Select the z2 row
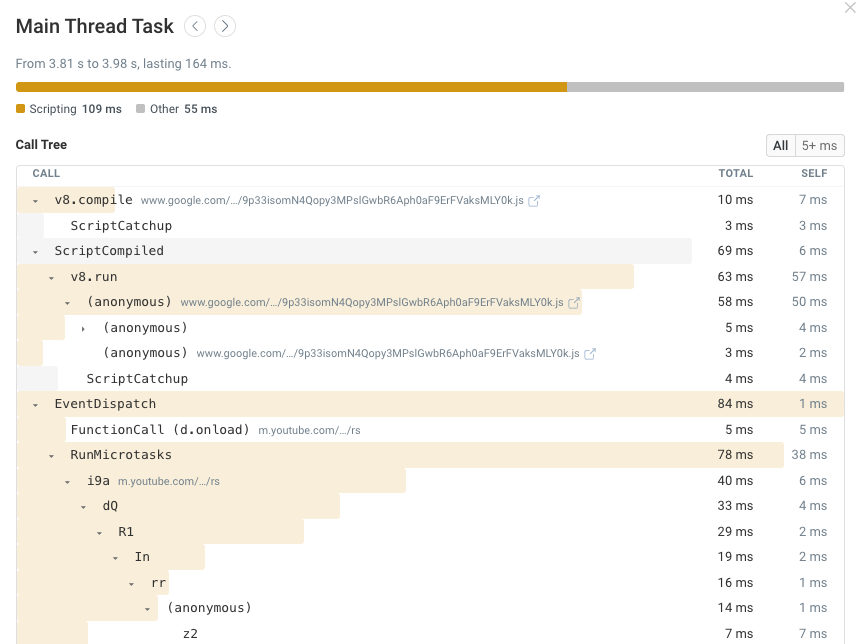Screen dimensions: 863x644 pos(430,633)
